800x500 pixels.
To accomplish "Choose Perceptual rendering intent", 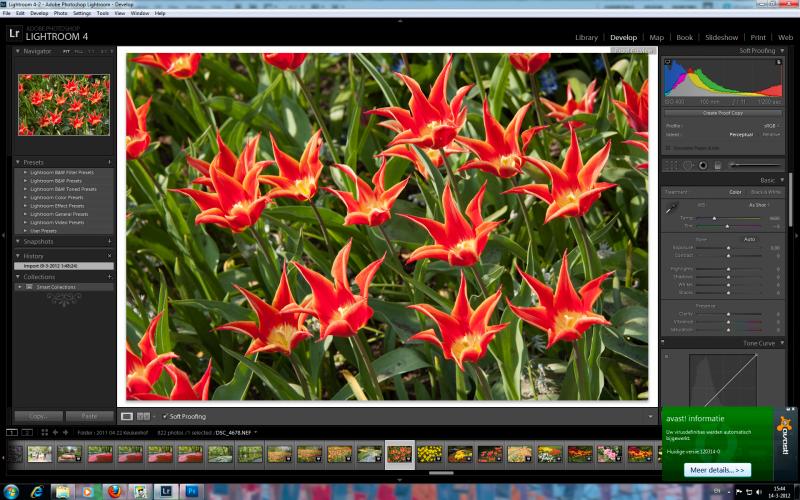I will tap(741, 135).
